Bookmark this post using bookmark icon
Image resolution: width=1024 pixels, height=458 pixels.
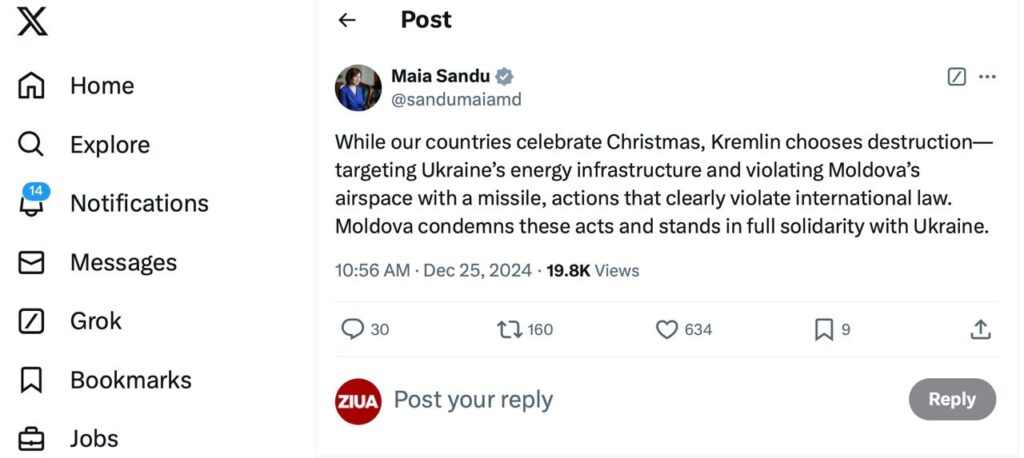coord(824,329)
